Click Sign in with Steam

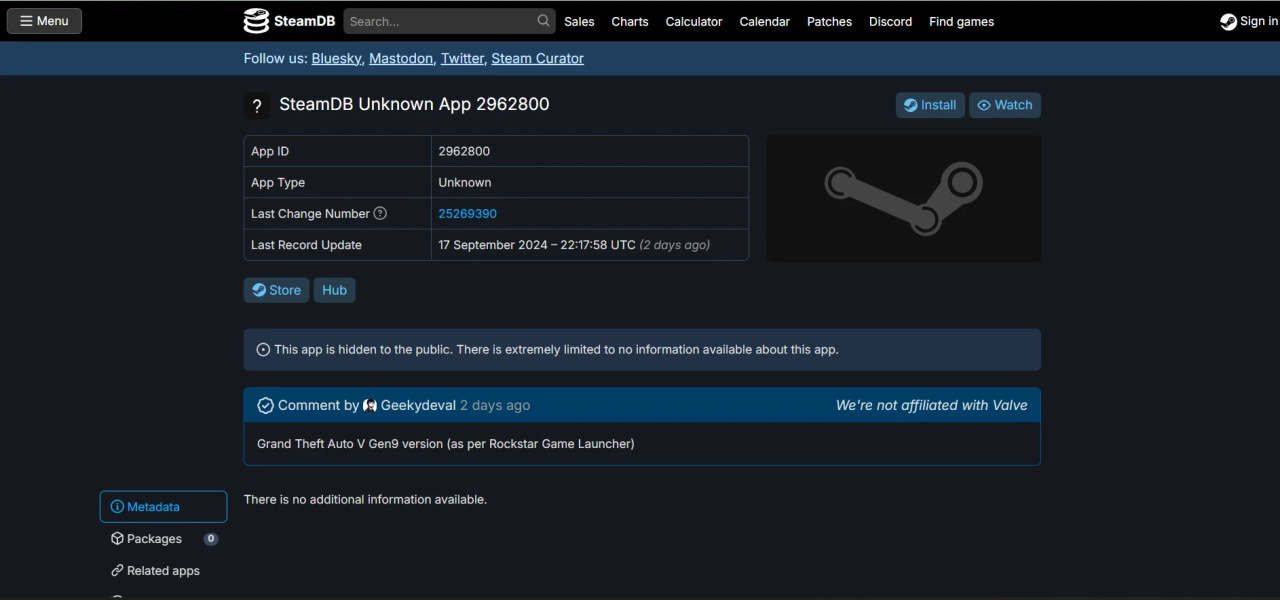point(1249,21)
